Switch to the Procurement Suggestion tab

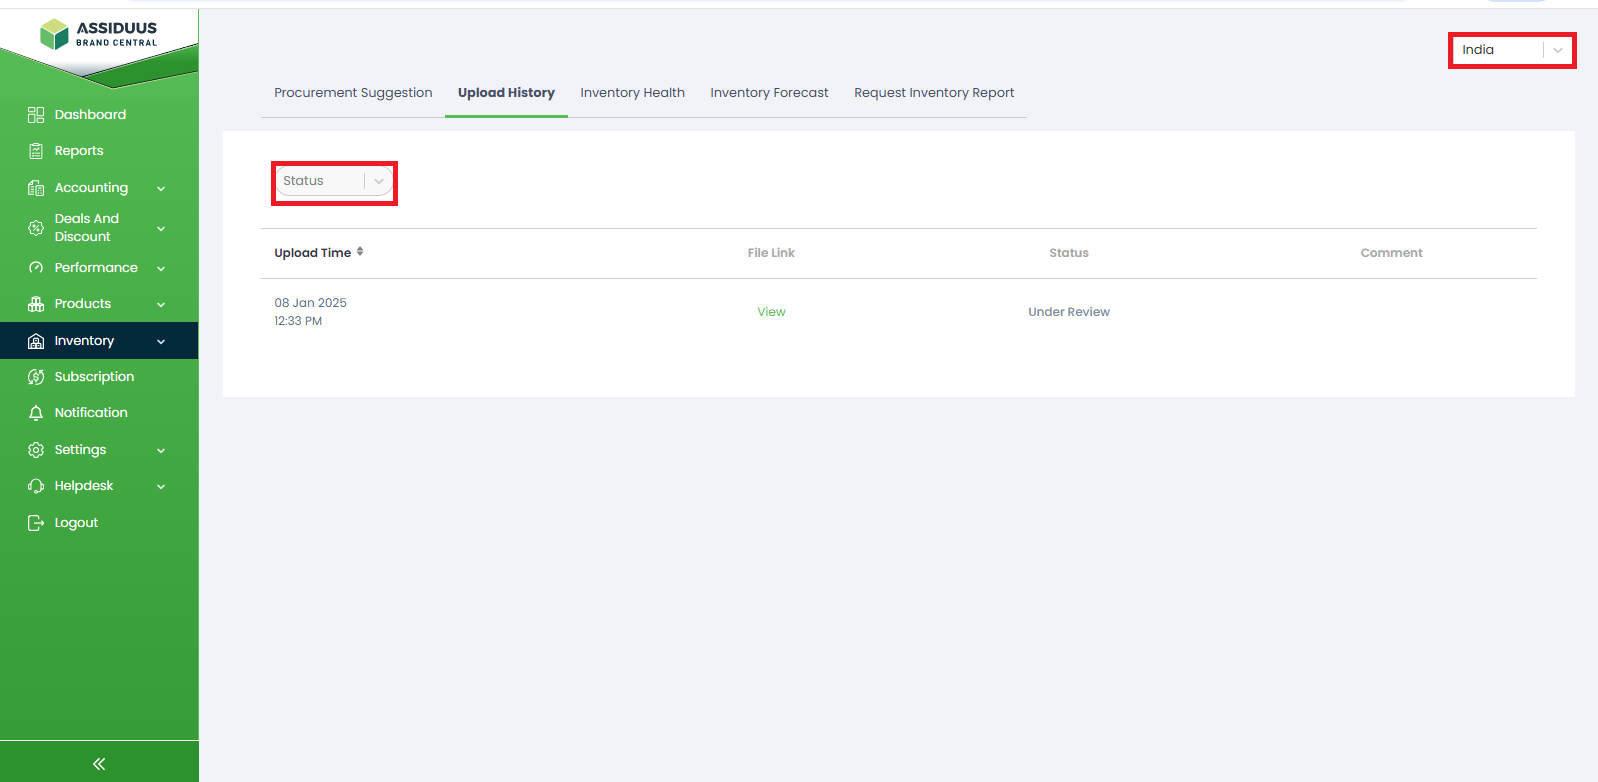[x=353, y=93]
